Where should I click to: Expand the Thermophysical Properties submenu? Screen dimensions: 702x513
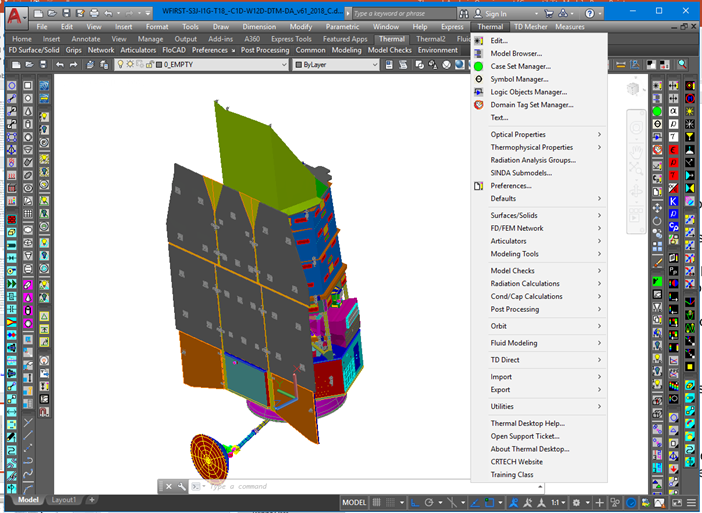pyautogui.click(x=546, y=147)
